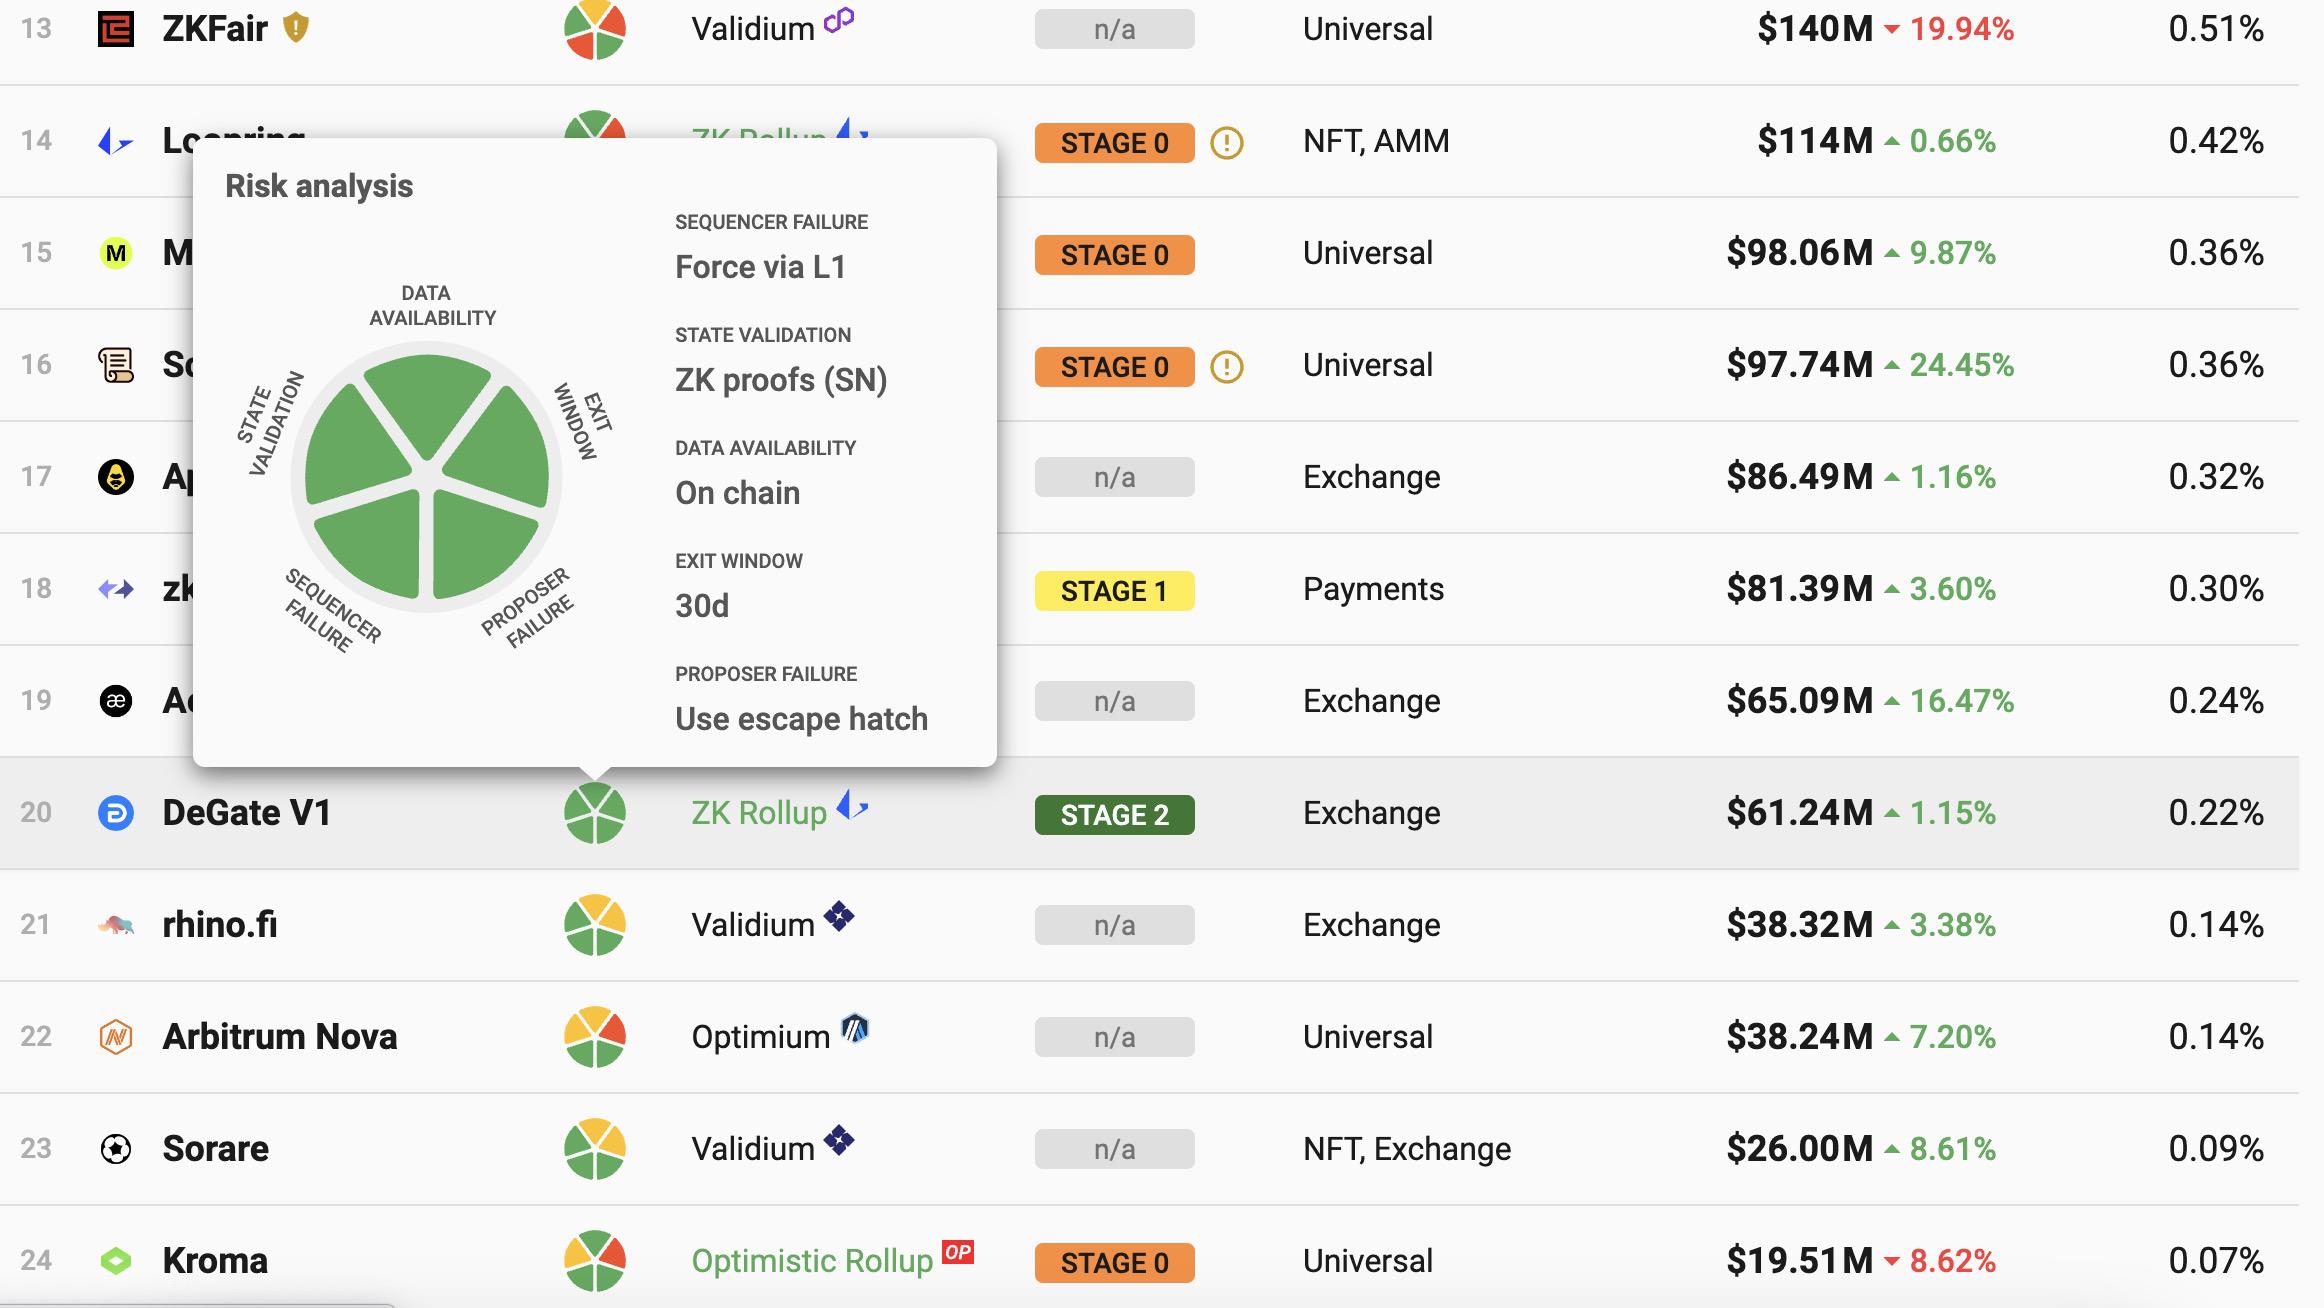
Task: Open the rhino.fi project page
Action: tap(220, 925)
